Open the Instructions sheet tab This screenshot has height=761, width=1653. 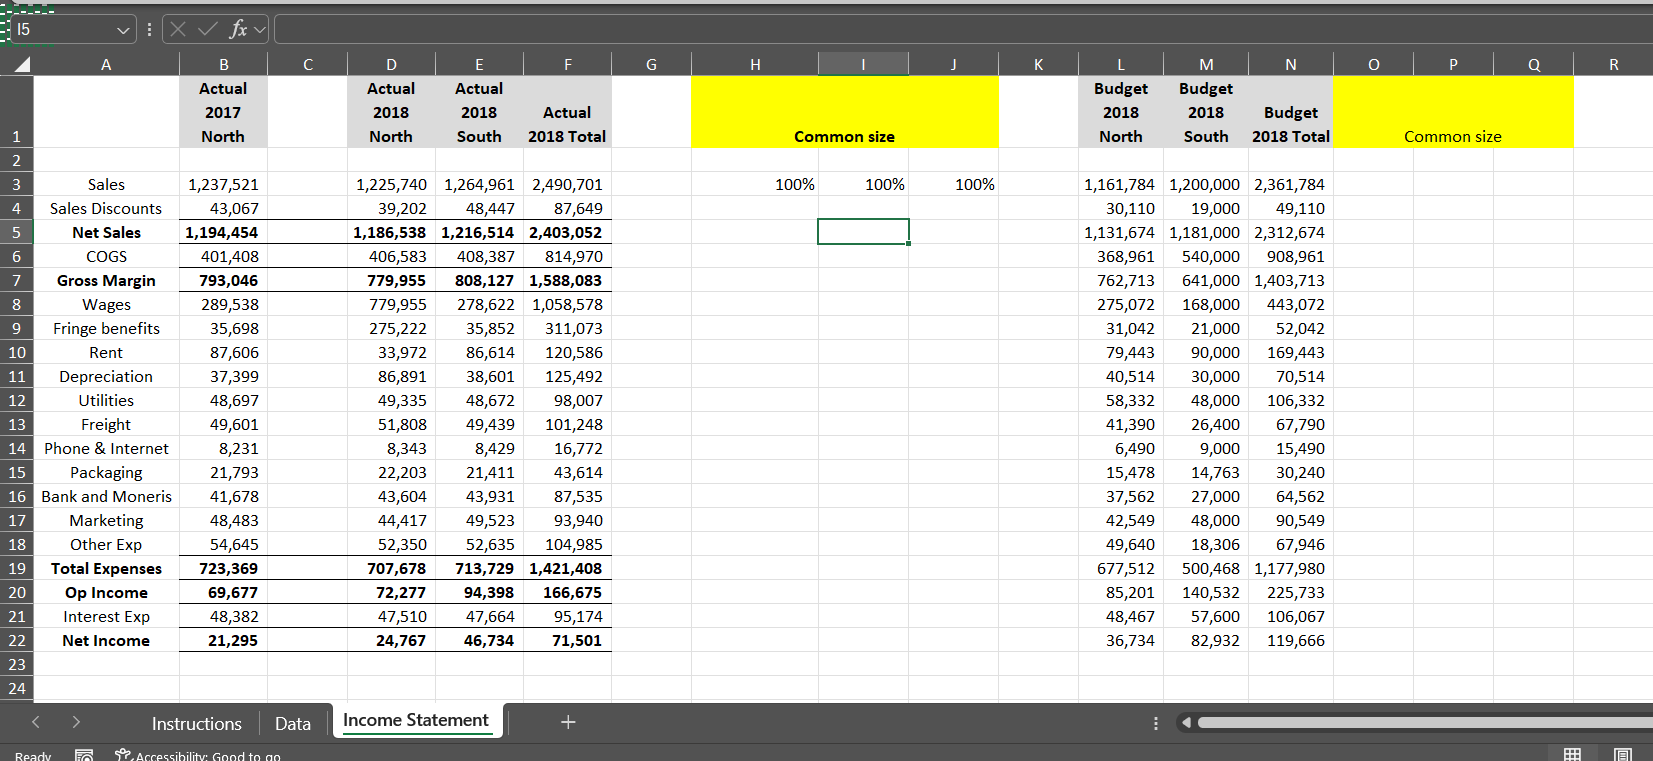[x=196, y=723]
